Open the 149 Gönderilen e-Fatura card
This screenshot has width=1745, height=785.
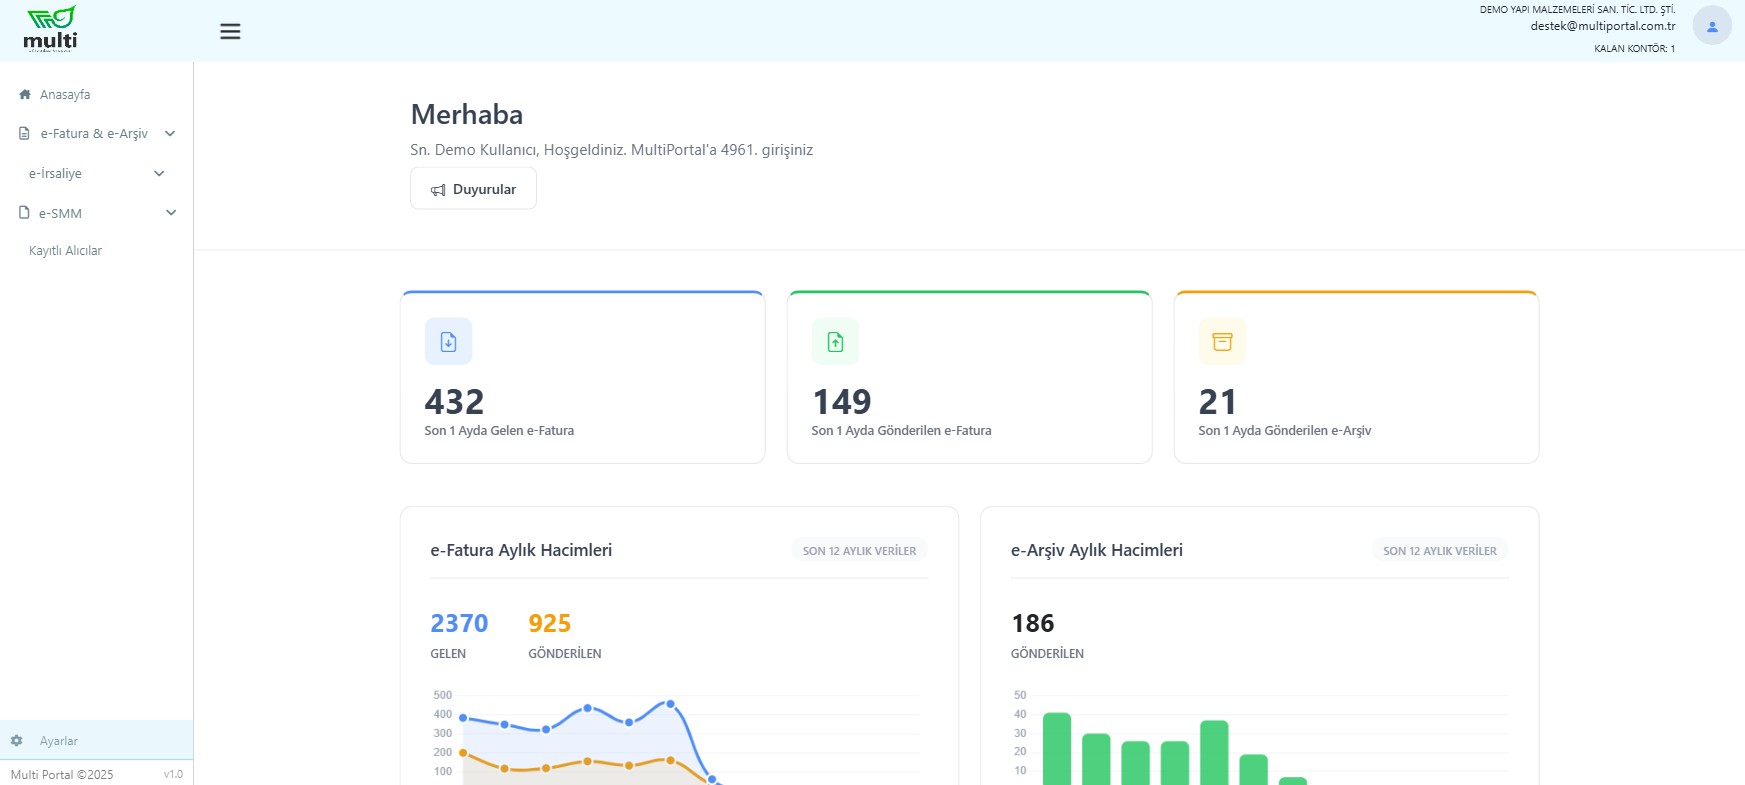coord(970,377)
